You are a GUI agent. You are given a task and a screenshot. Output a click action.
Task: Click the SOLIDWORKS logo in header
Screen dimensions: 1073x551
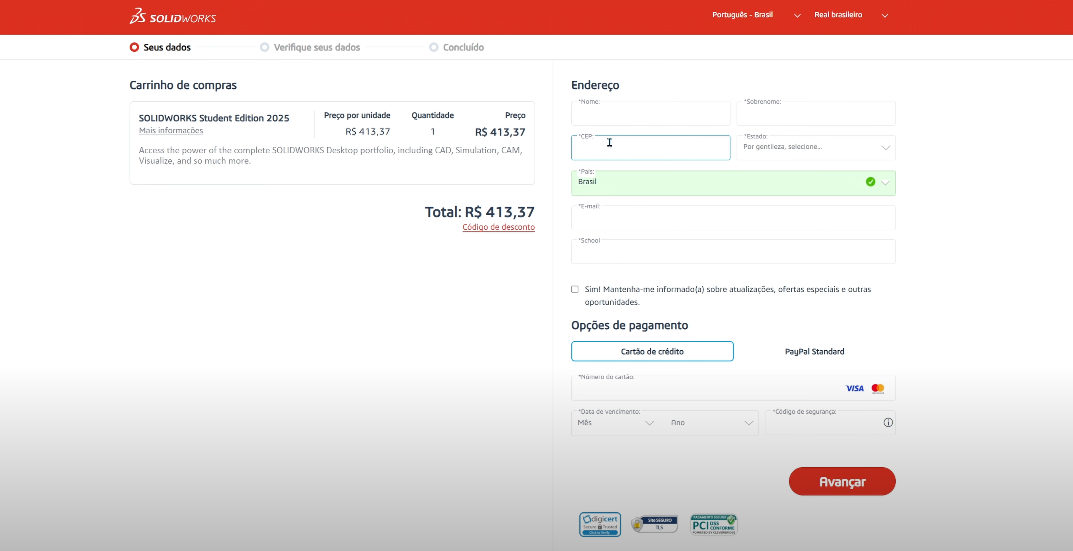tap(172, 17)
